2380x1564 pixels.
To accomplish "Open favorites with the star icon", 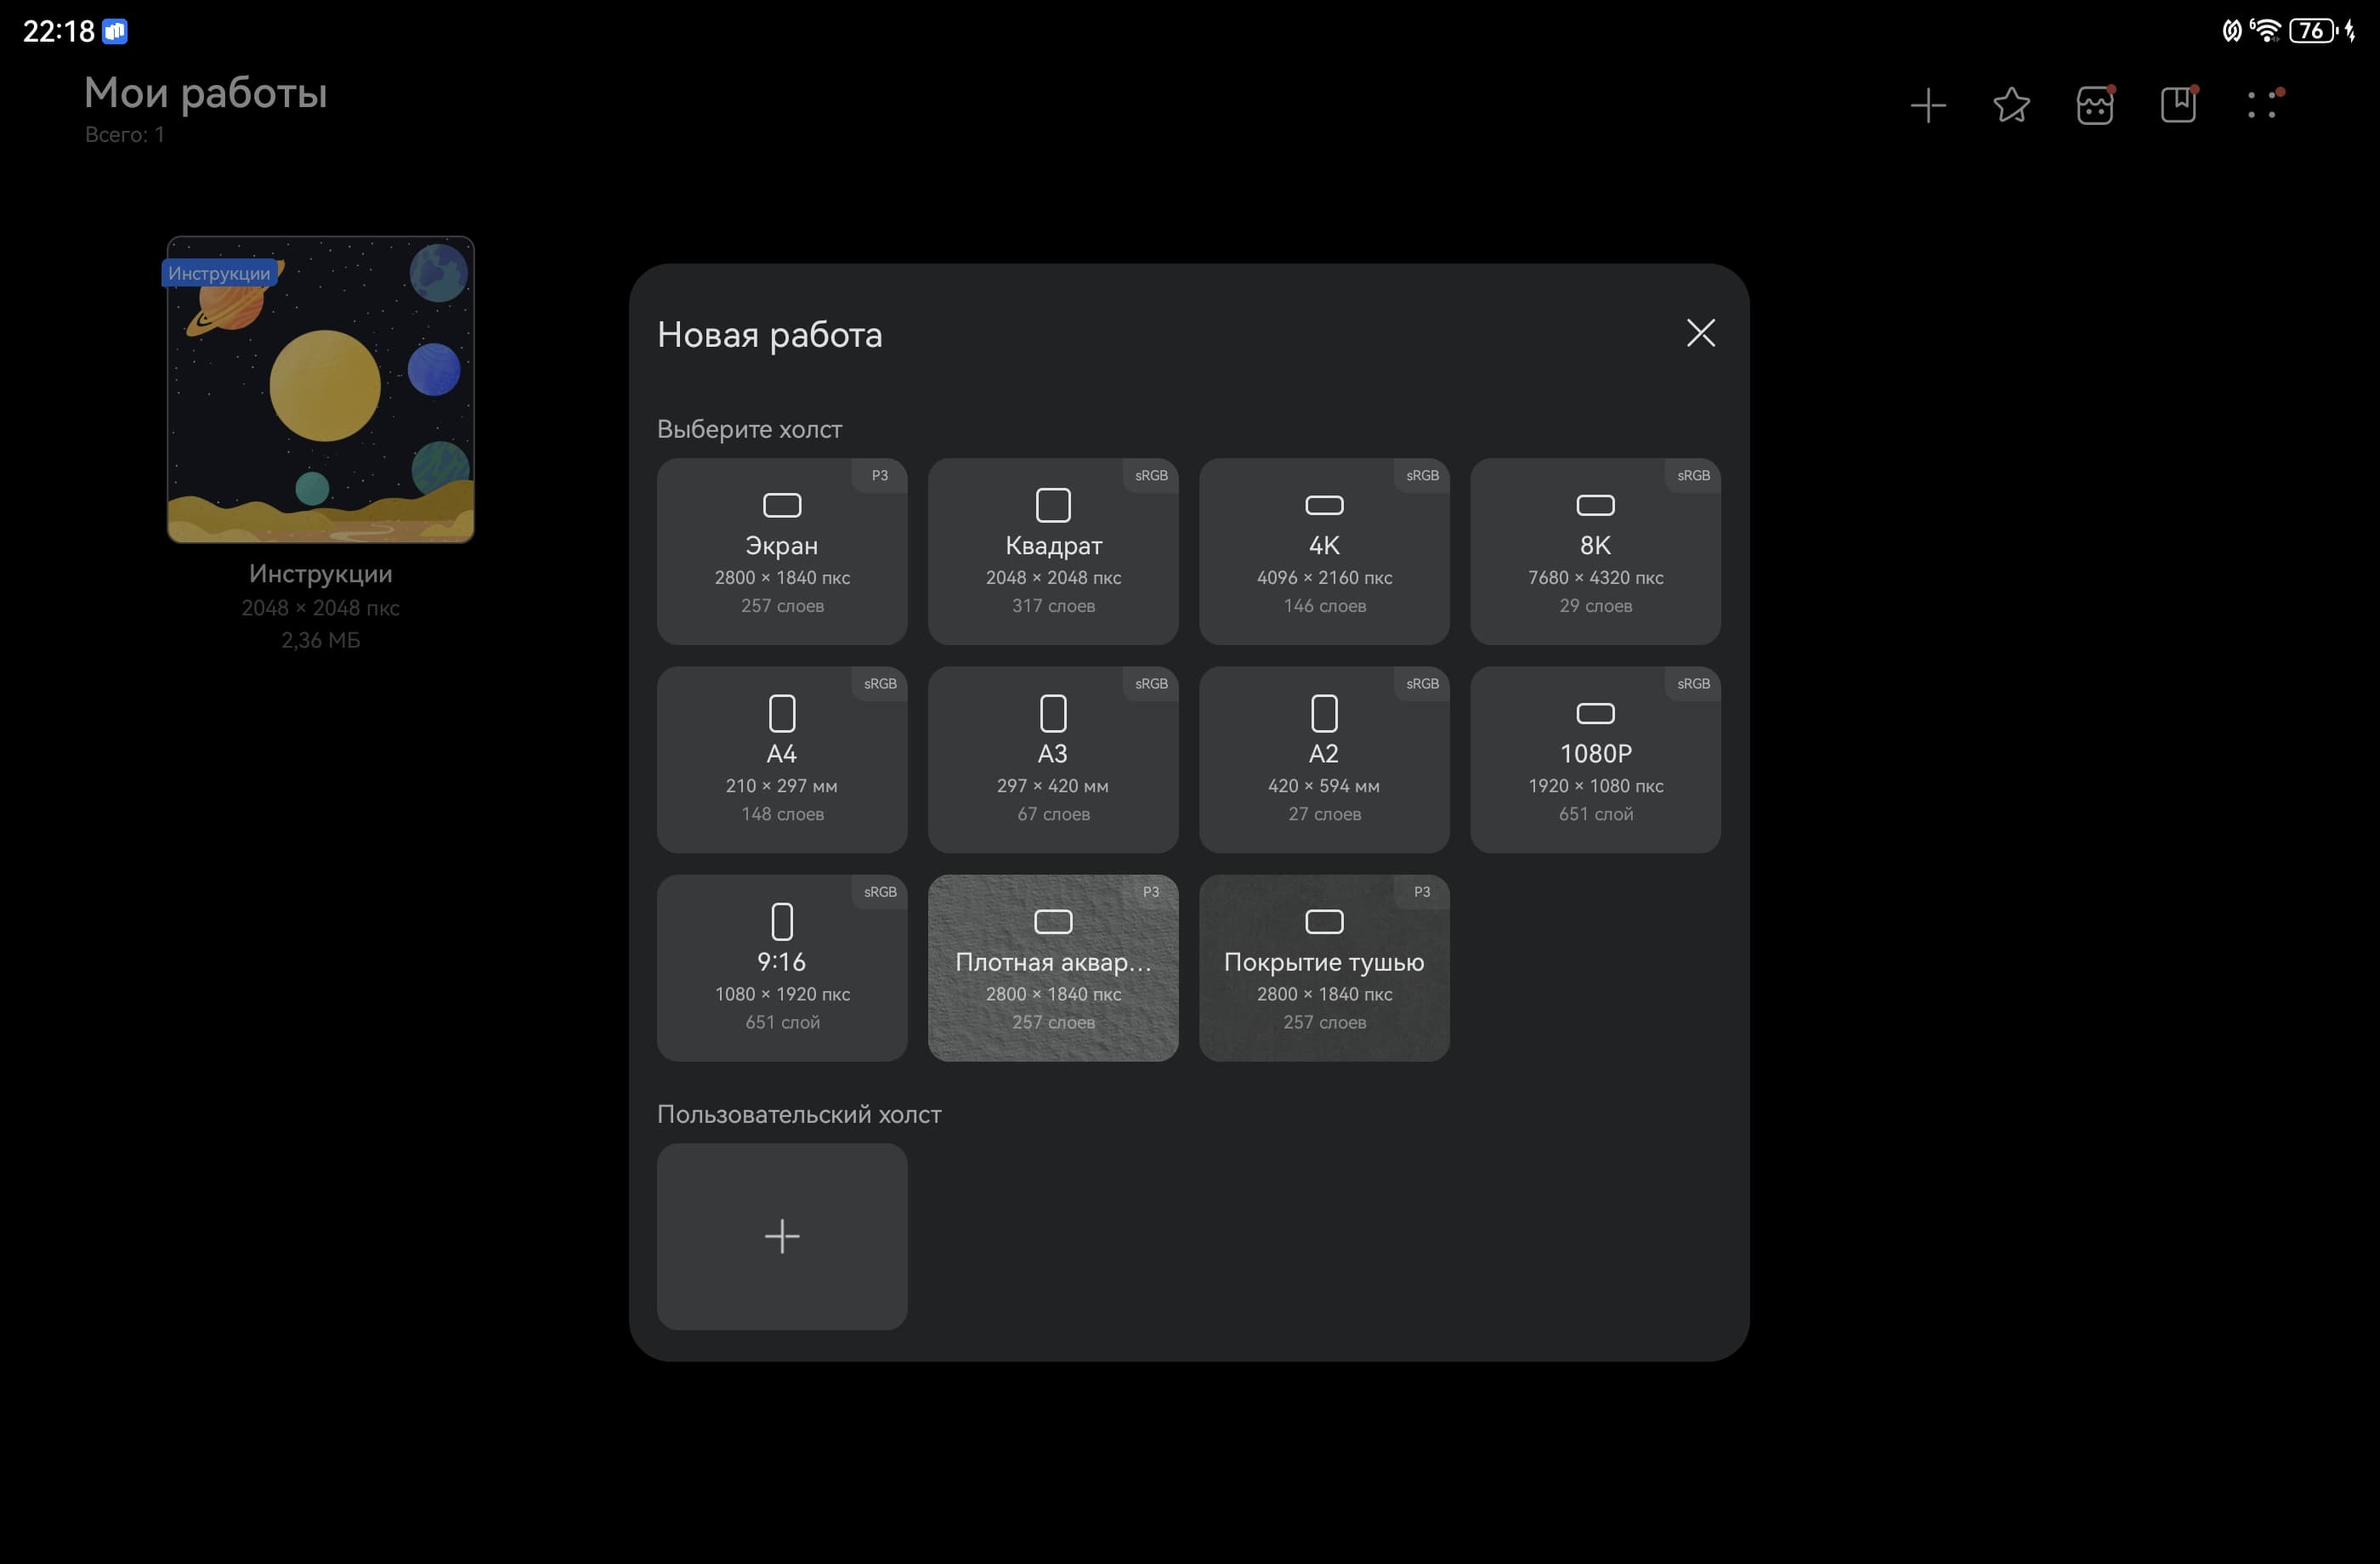I will (2011, 105).
